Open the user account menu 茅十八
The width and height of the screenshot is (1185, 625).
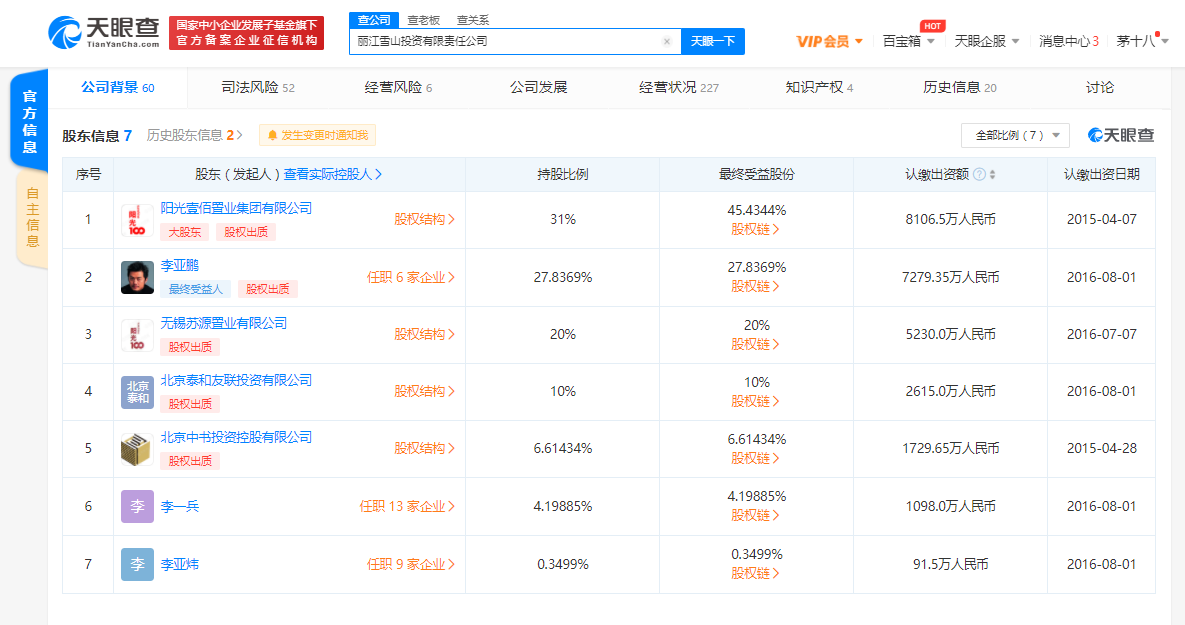(1142, 42)
